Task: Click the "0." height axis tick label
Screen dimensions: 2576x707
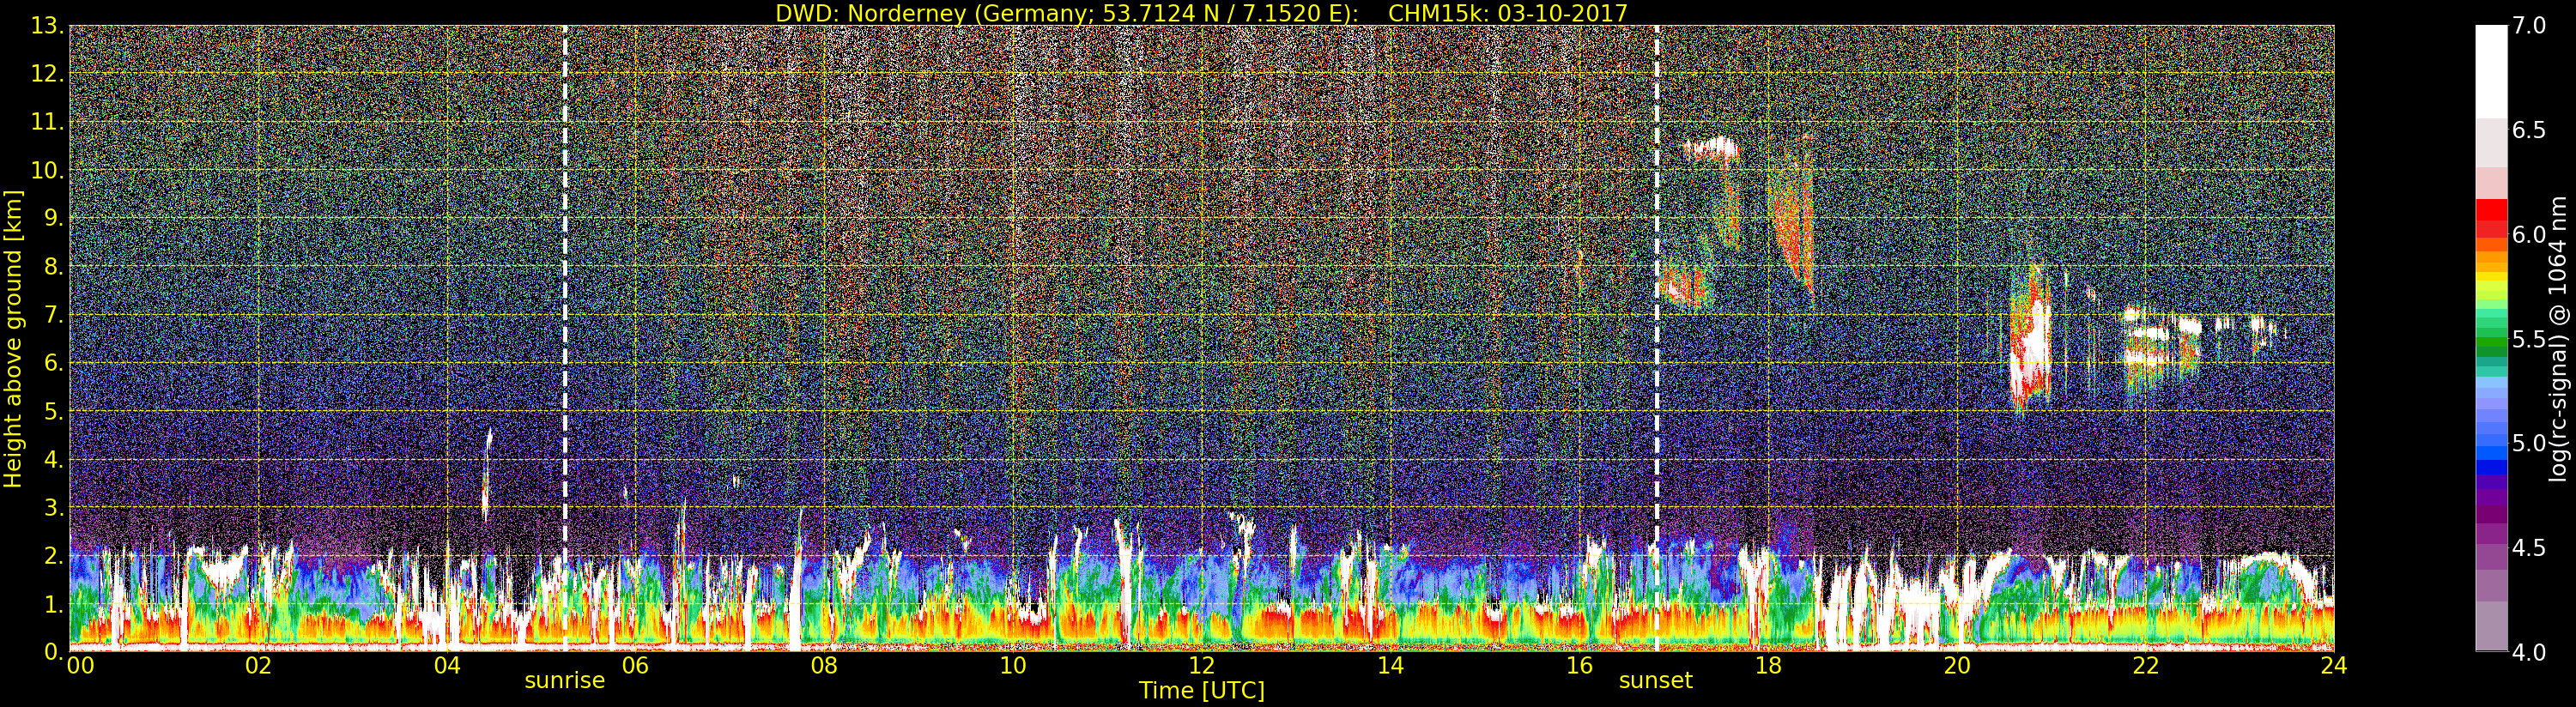Action: [x=53, y=651]
